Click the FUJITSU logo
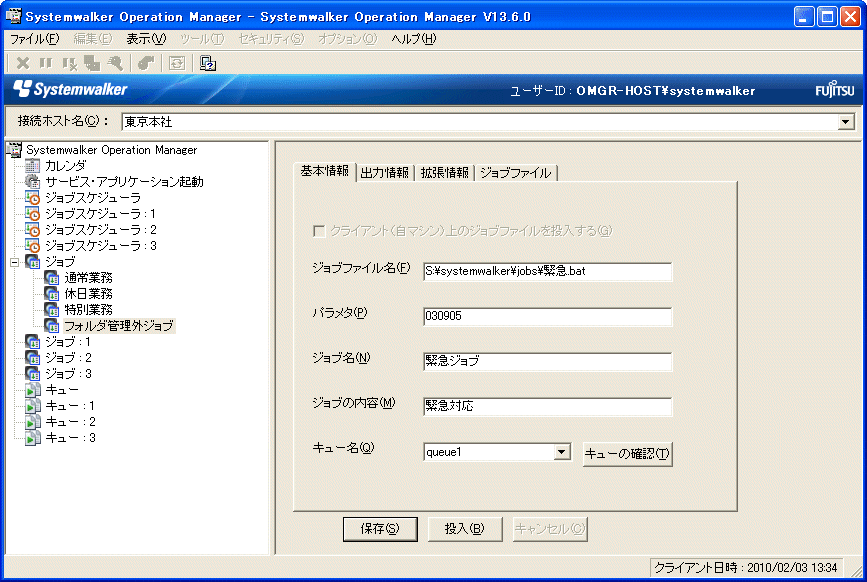This screenshot has width=867, height=582. pos(834,90)
